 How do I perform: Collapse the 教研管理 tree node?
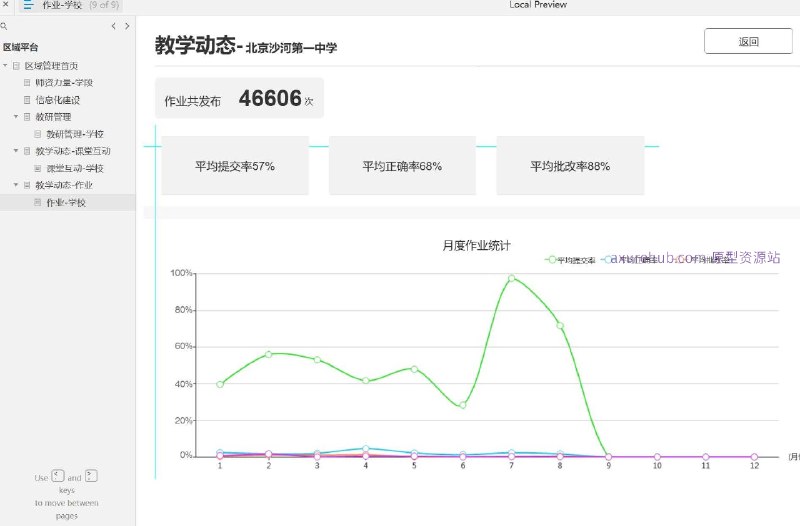16,116
